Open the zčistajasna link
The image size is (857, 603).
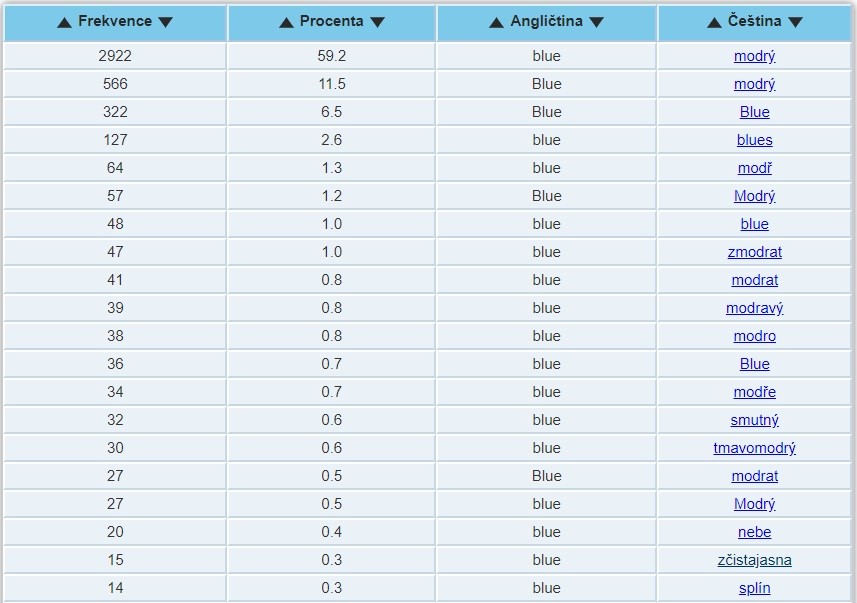pyautogui.click(x=754, y=560)
